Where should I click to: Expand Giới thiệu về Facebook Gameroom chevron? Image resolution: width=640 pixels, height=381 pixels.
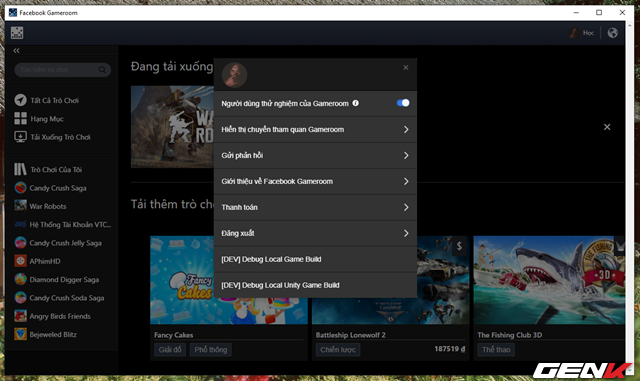click(x=406, y=181)
